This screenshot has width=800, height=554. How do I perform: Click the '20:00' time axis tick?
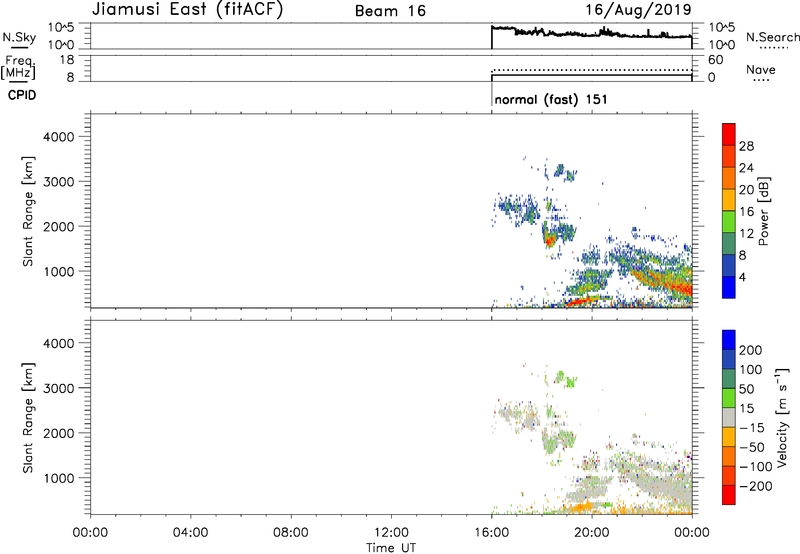pyautogui.click(x=592, y=533)
